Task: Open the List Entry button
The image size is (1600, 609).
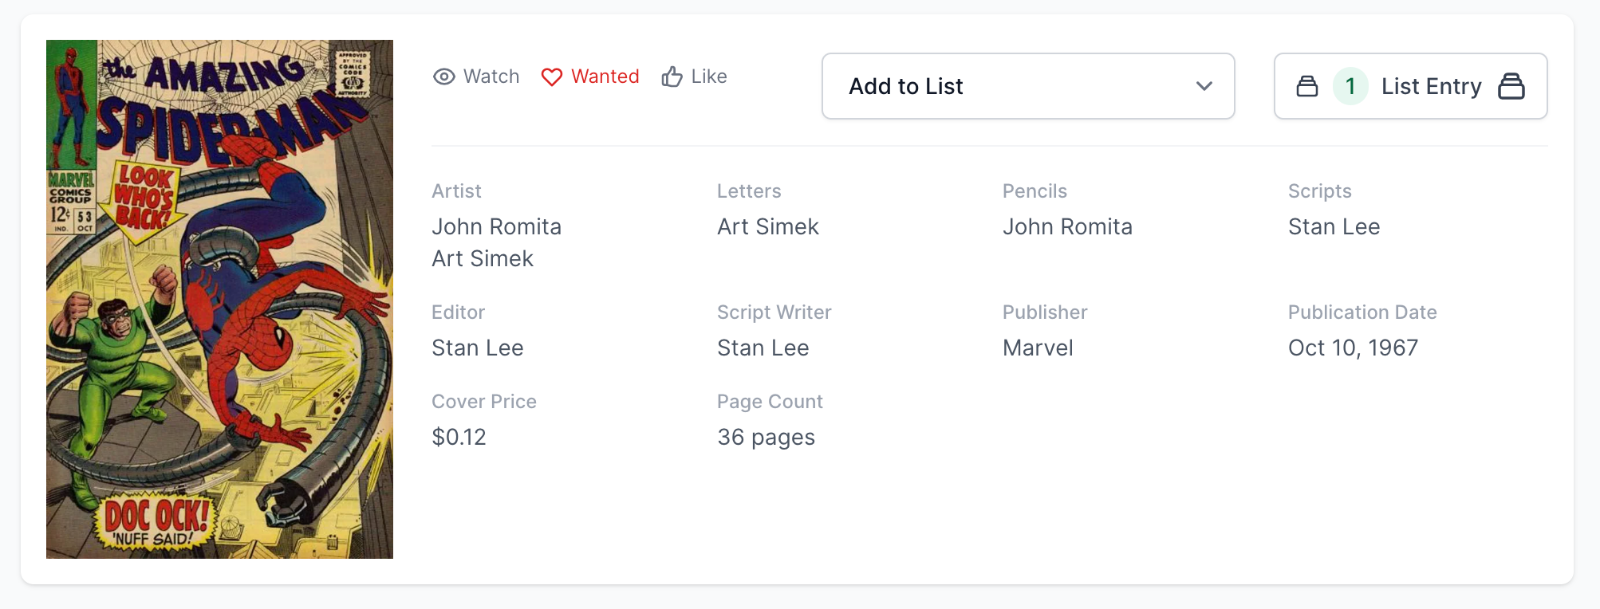Action: [1431, 86]
